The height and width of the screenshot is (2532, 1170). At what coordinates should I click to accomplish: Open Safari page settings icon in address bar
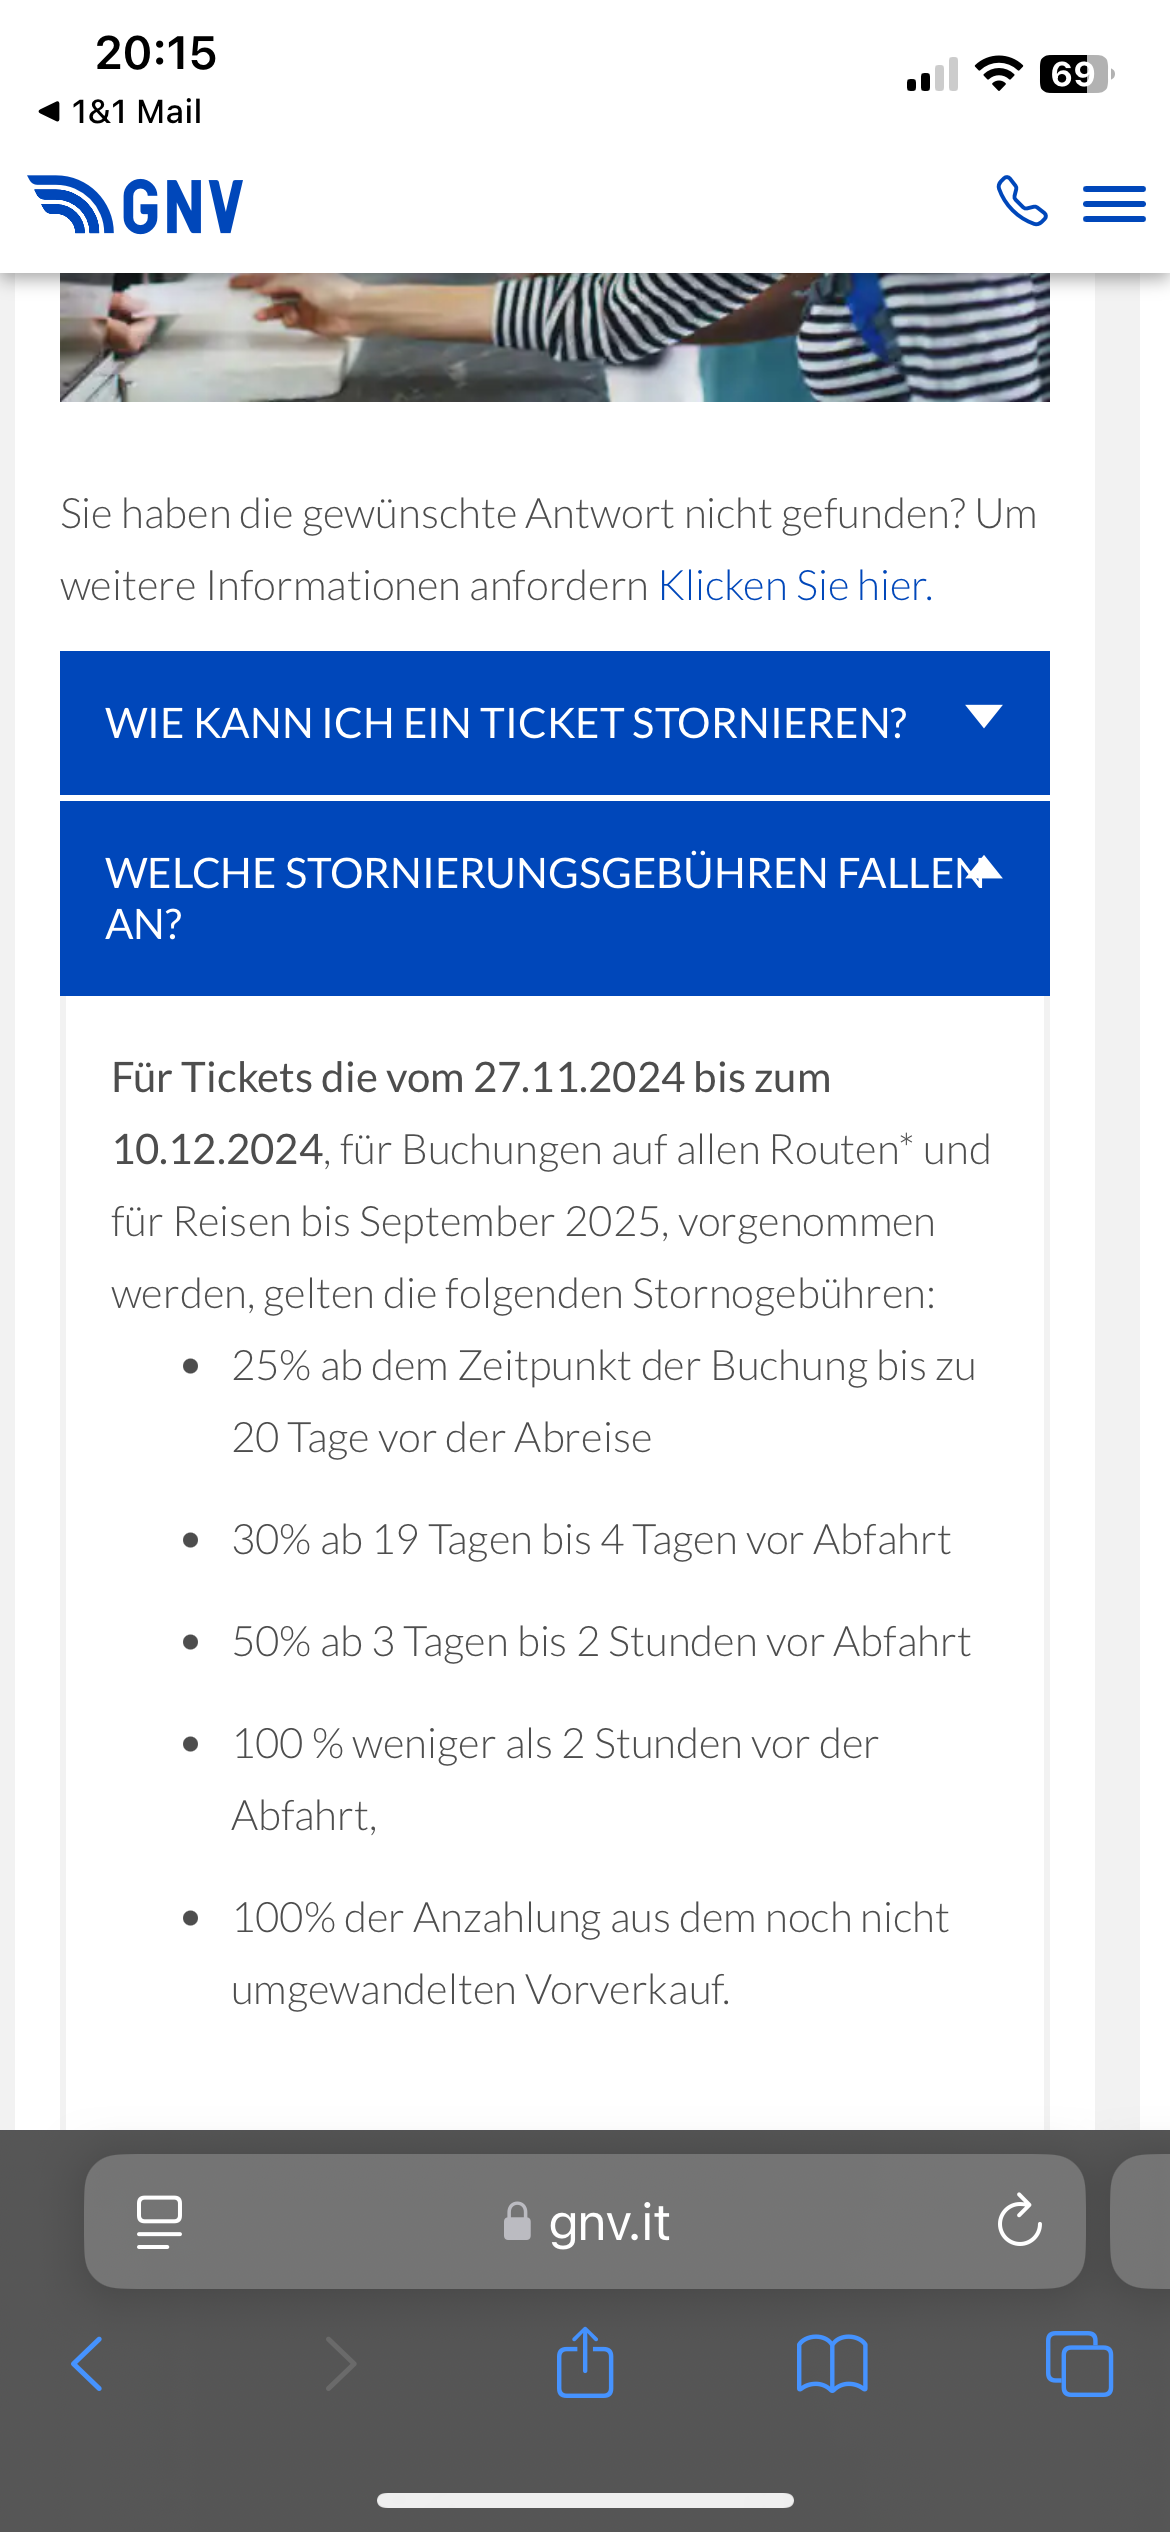point(159,2222)
